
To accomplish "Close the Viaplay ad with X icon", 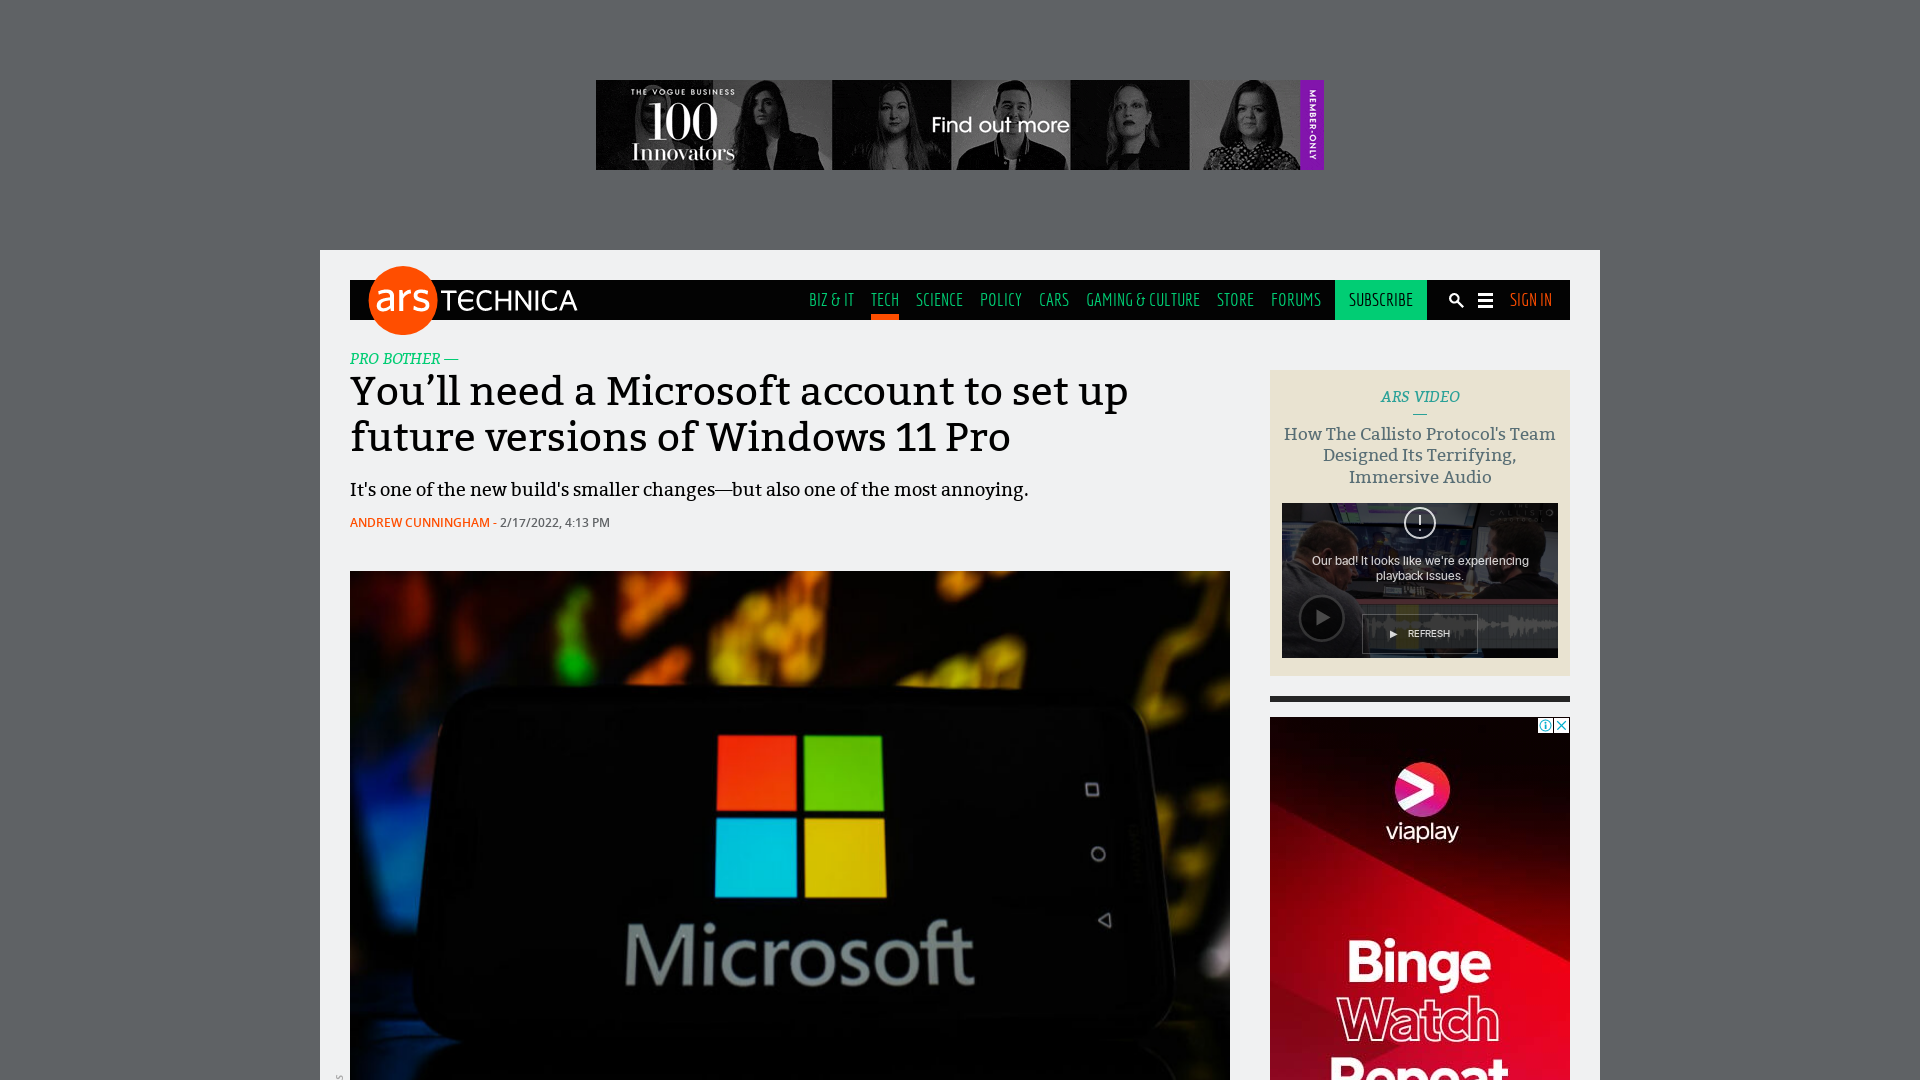I will point(1561,725).
